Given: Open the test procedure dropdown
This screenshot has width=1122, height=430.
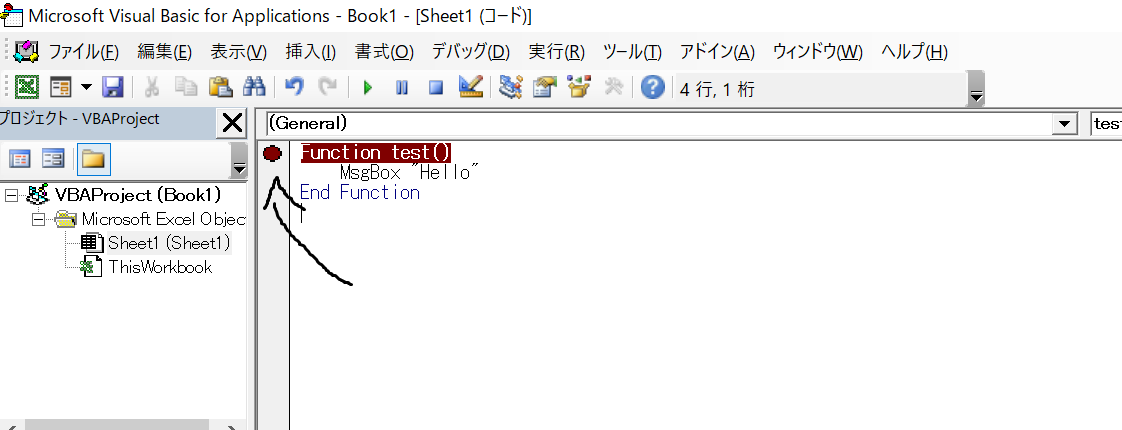Looking at the screenshot, I should click(x=1105, y=124).
